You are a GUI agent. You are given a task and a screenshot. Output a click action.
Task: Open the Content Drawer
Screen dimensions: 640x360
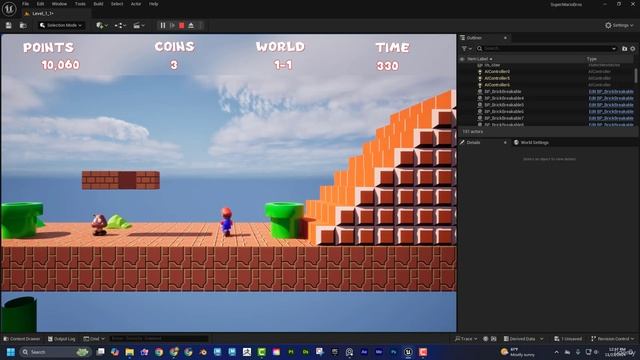click(x=22, y=339)
